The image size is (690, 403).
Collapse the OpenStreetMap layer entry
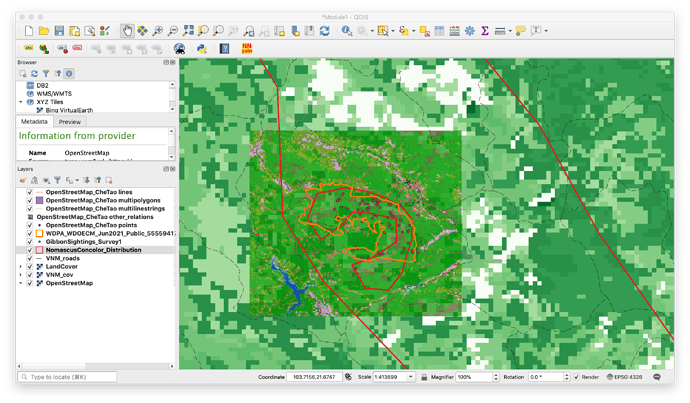click(x=21, y=283)
